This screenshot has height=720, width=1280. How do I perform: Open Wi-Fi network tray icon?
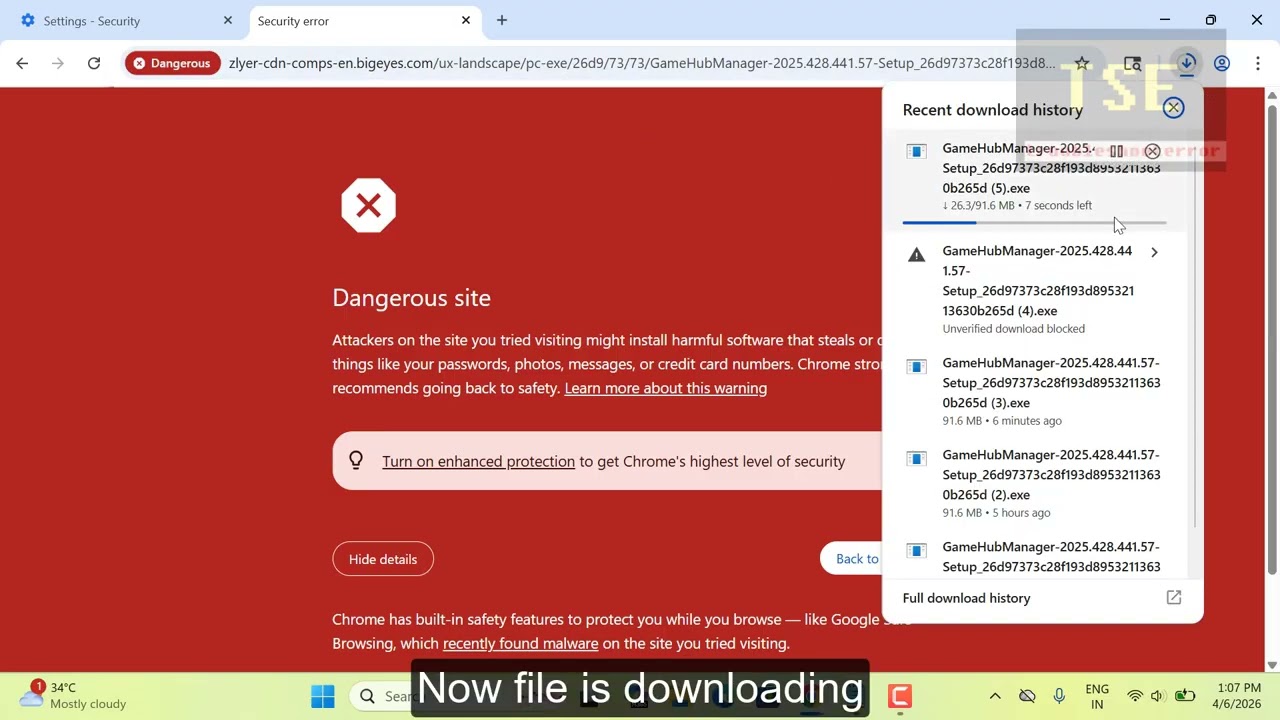coord(1134,696)
